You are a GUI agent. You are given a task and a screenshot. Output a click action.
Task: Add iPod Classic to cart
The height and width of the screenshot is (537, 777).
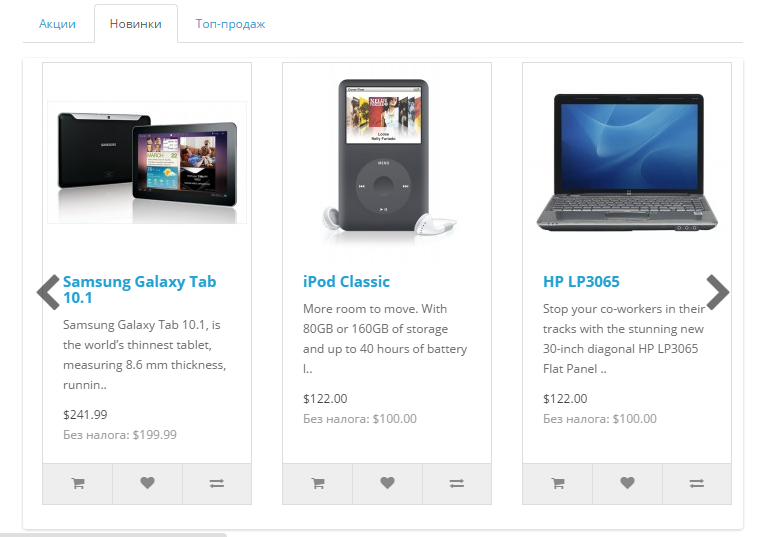coord(318,483)
